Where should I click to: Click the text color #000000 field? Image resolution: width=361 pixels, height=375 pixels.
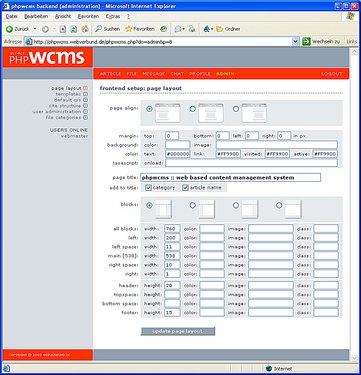pyautogui.click(x=178, y=154)
